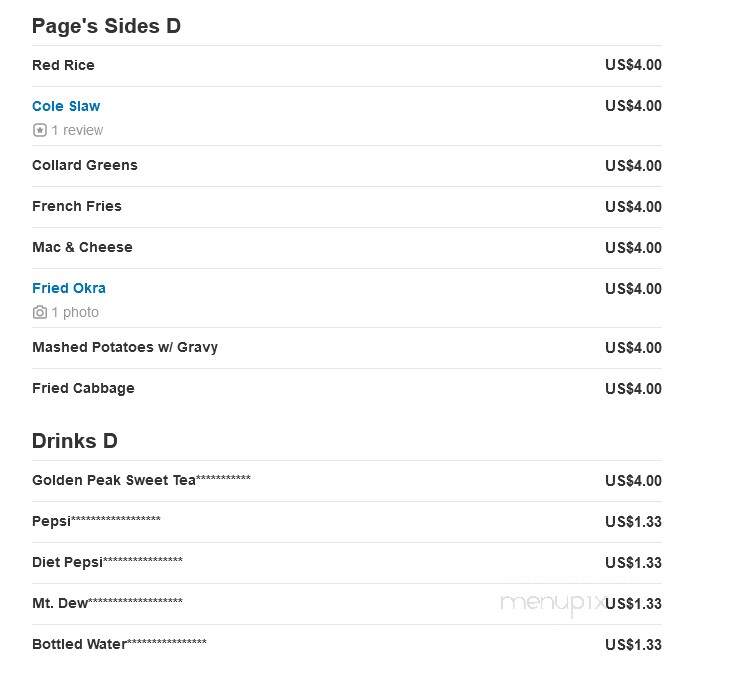View the 1 photo text for Fried Okra

tap(75, 312)
